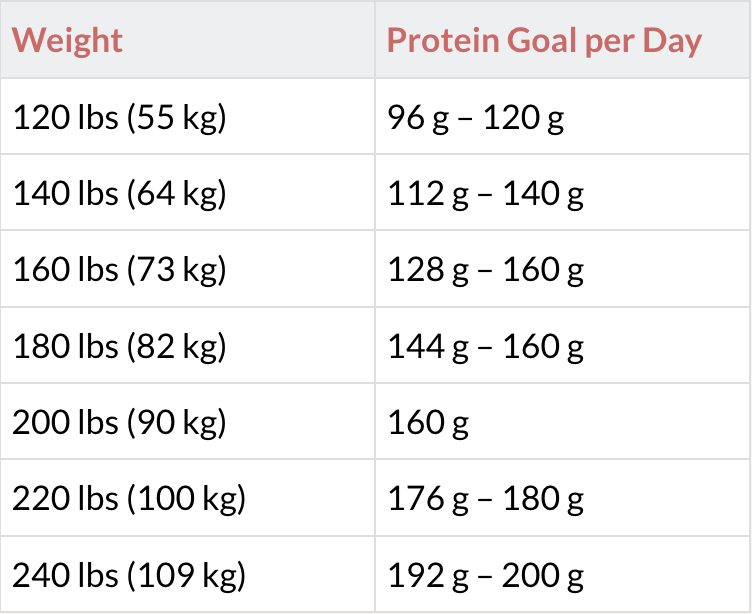Select the 180 lbs (82 kg) cell
752x614 pixels.
point(187,345)
